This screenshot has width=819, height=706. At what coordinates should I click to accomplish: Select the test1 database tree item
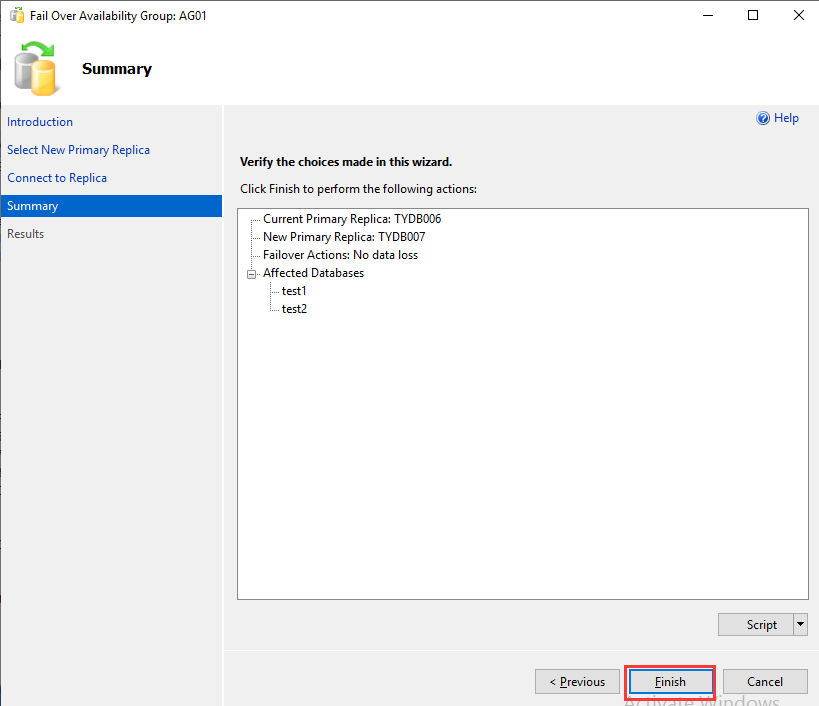pos(294,291)
